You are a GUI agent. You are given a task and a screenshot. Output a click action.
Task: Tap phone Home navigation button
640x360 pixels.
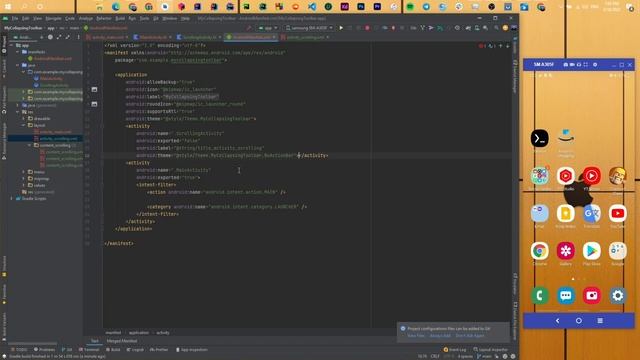(579, 321)
